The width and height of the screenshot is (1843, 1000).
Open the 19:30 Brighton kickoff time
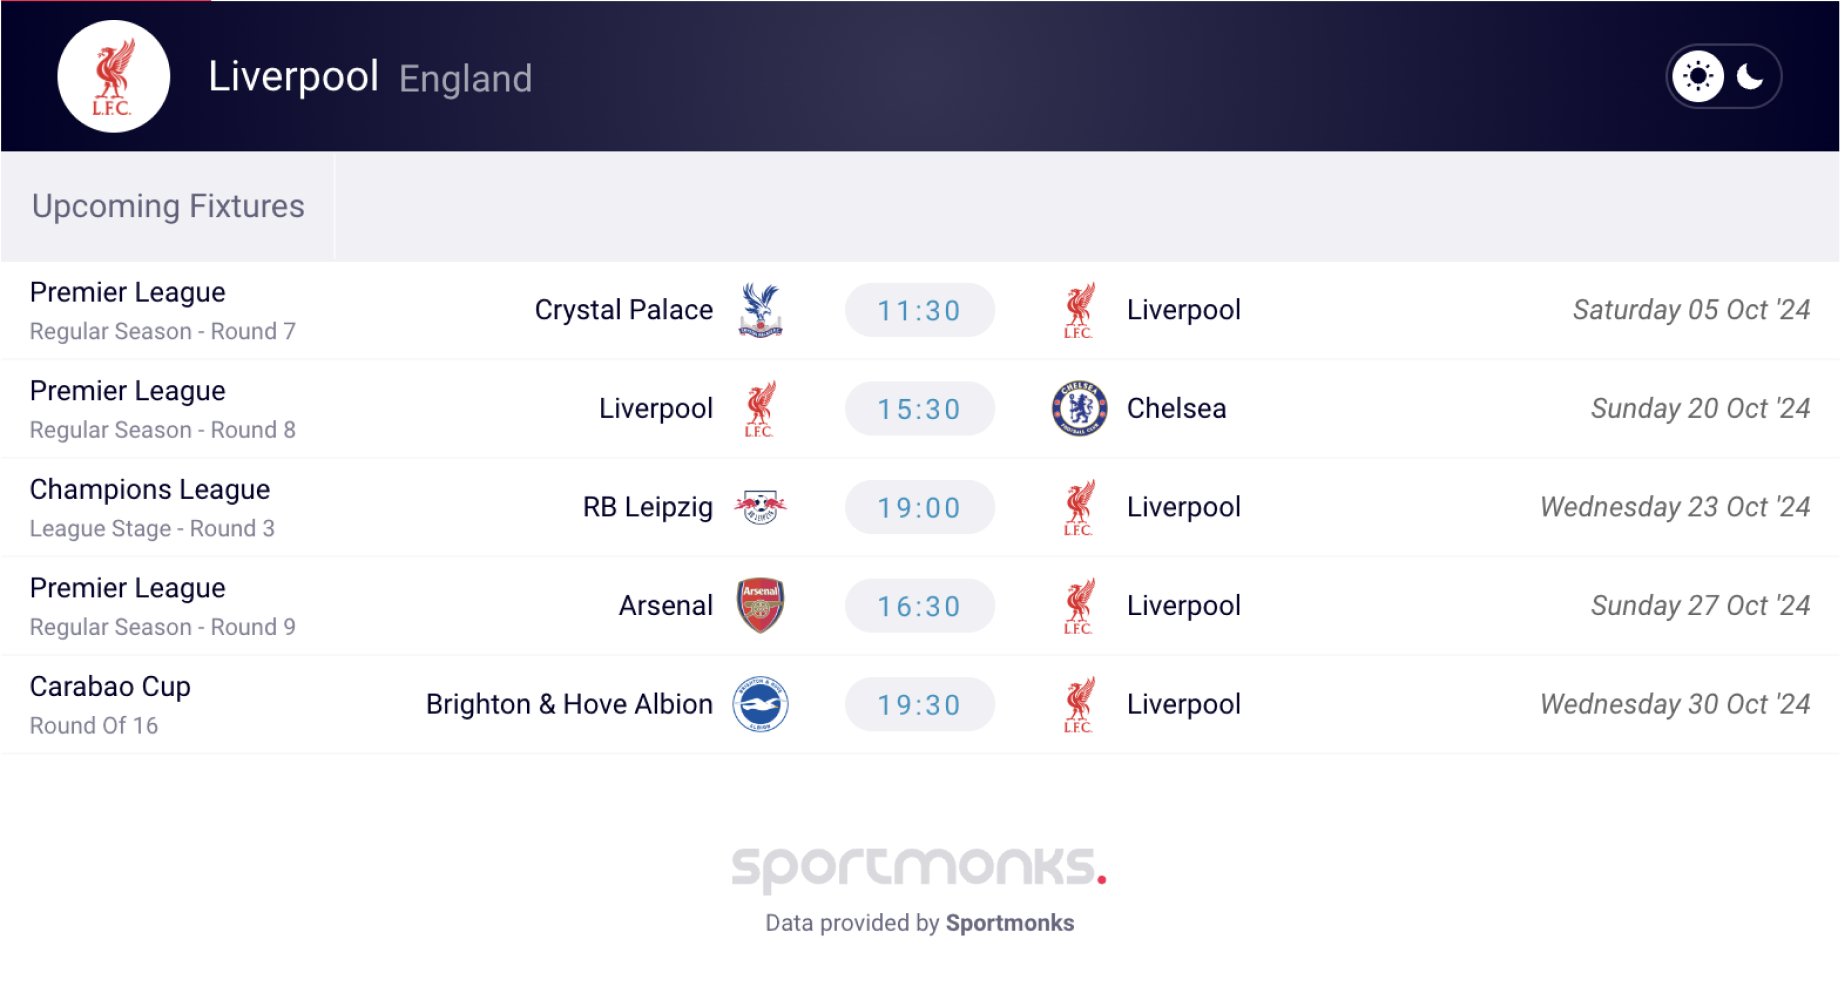(919, 705)
